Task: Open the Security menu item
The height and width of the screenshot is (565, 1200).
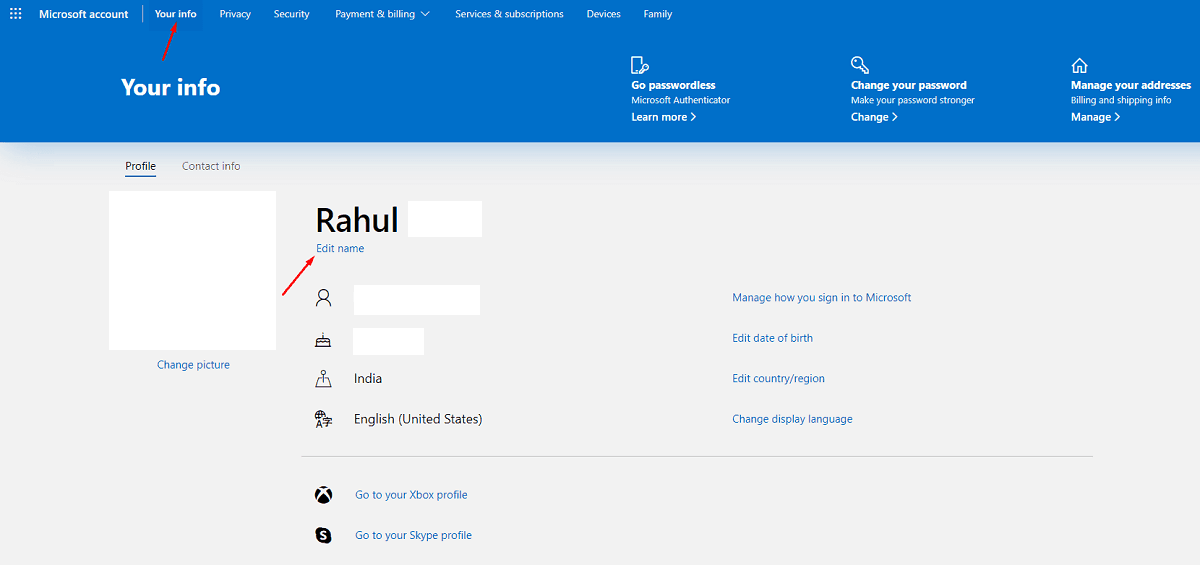Action: (292, 14)
